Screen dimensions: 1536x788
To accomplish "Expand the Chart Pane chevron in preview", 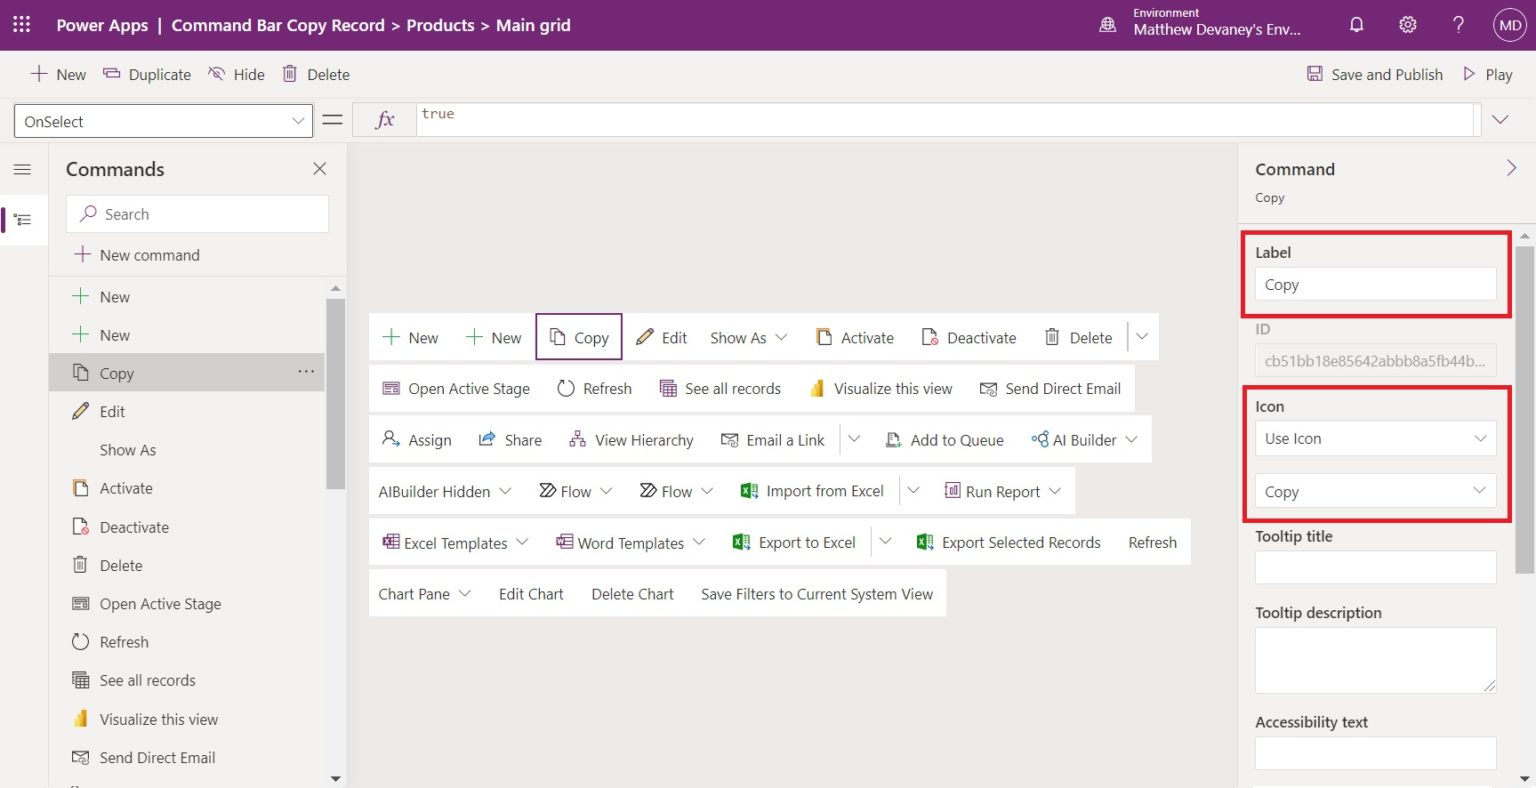I will [466, 593].
